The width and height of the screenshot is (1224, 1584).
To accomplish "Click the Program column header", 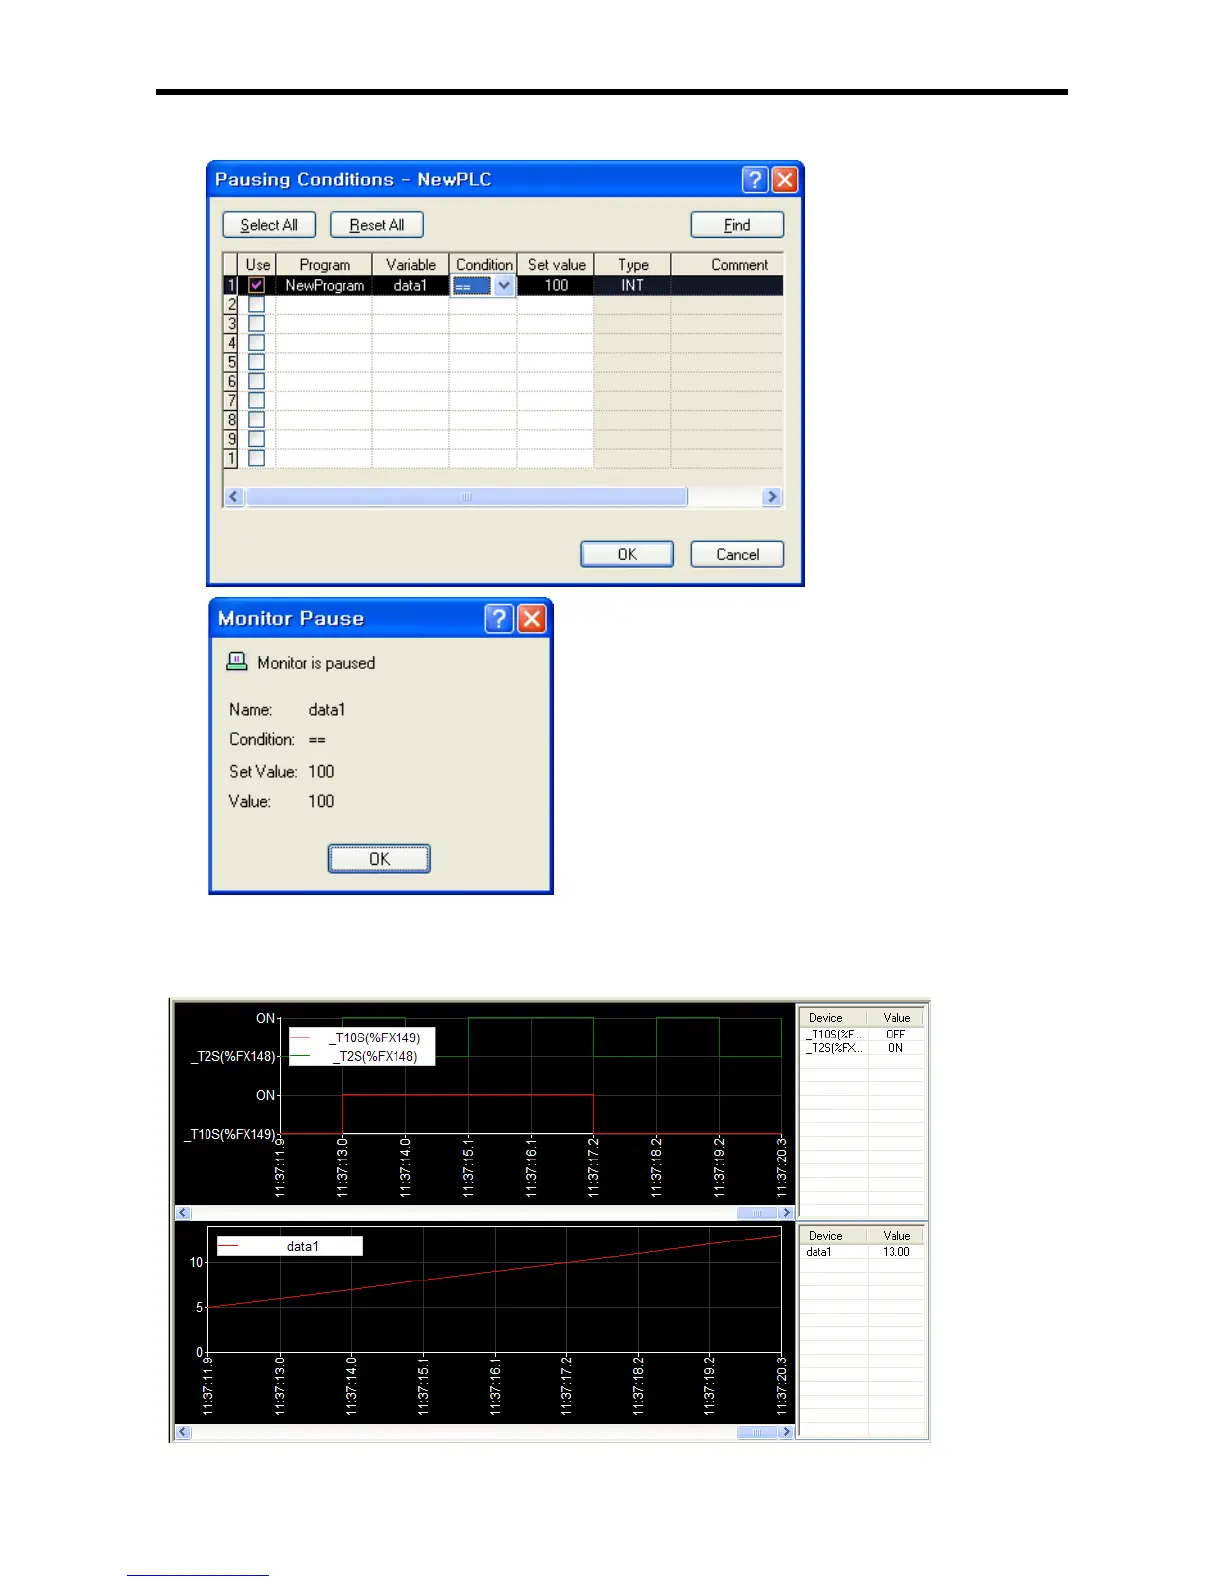I will [324, 264].
